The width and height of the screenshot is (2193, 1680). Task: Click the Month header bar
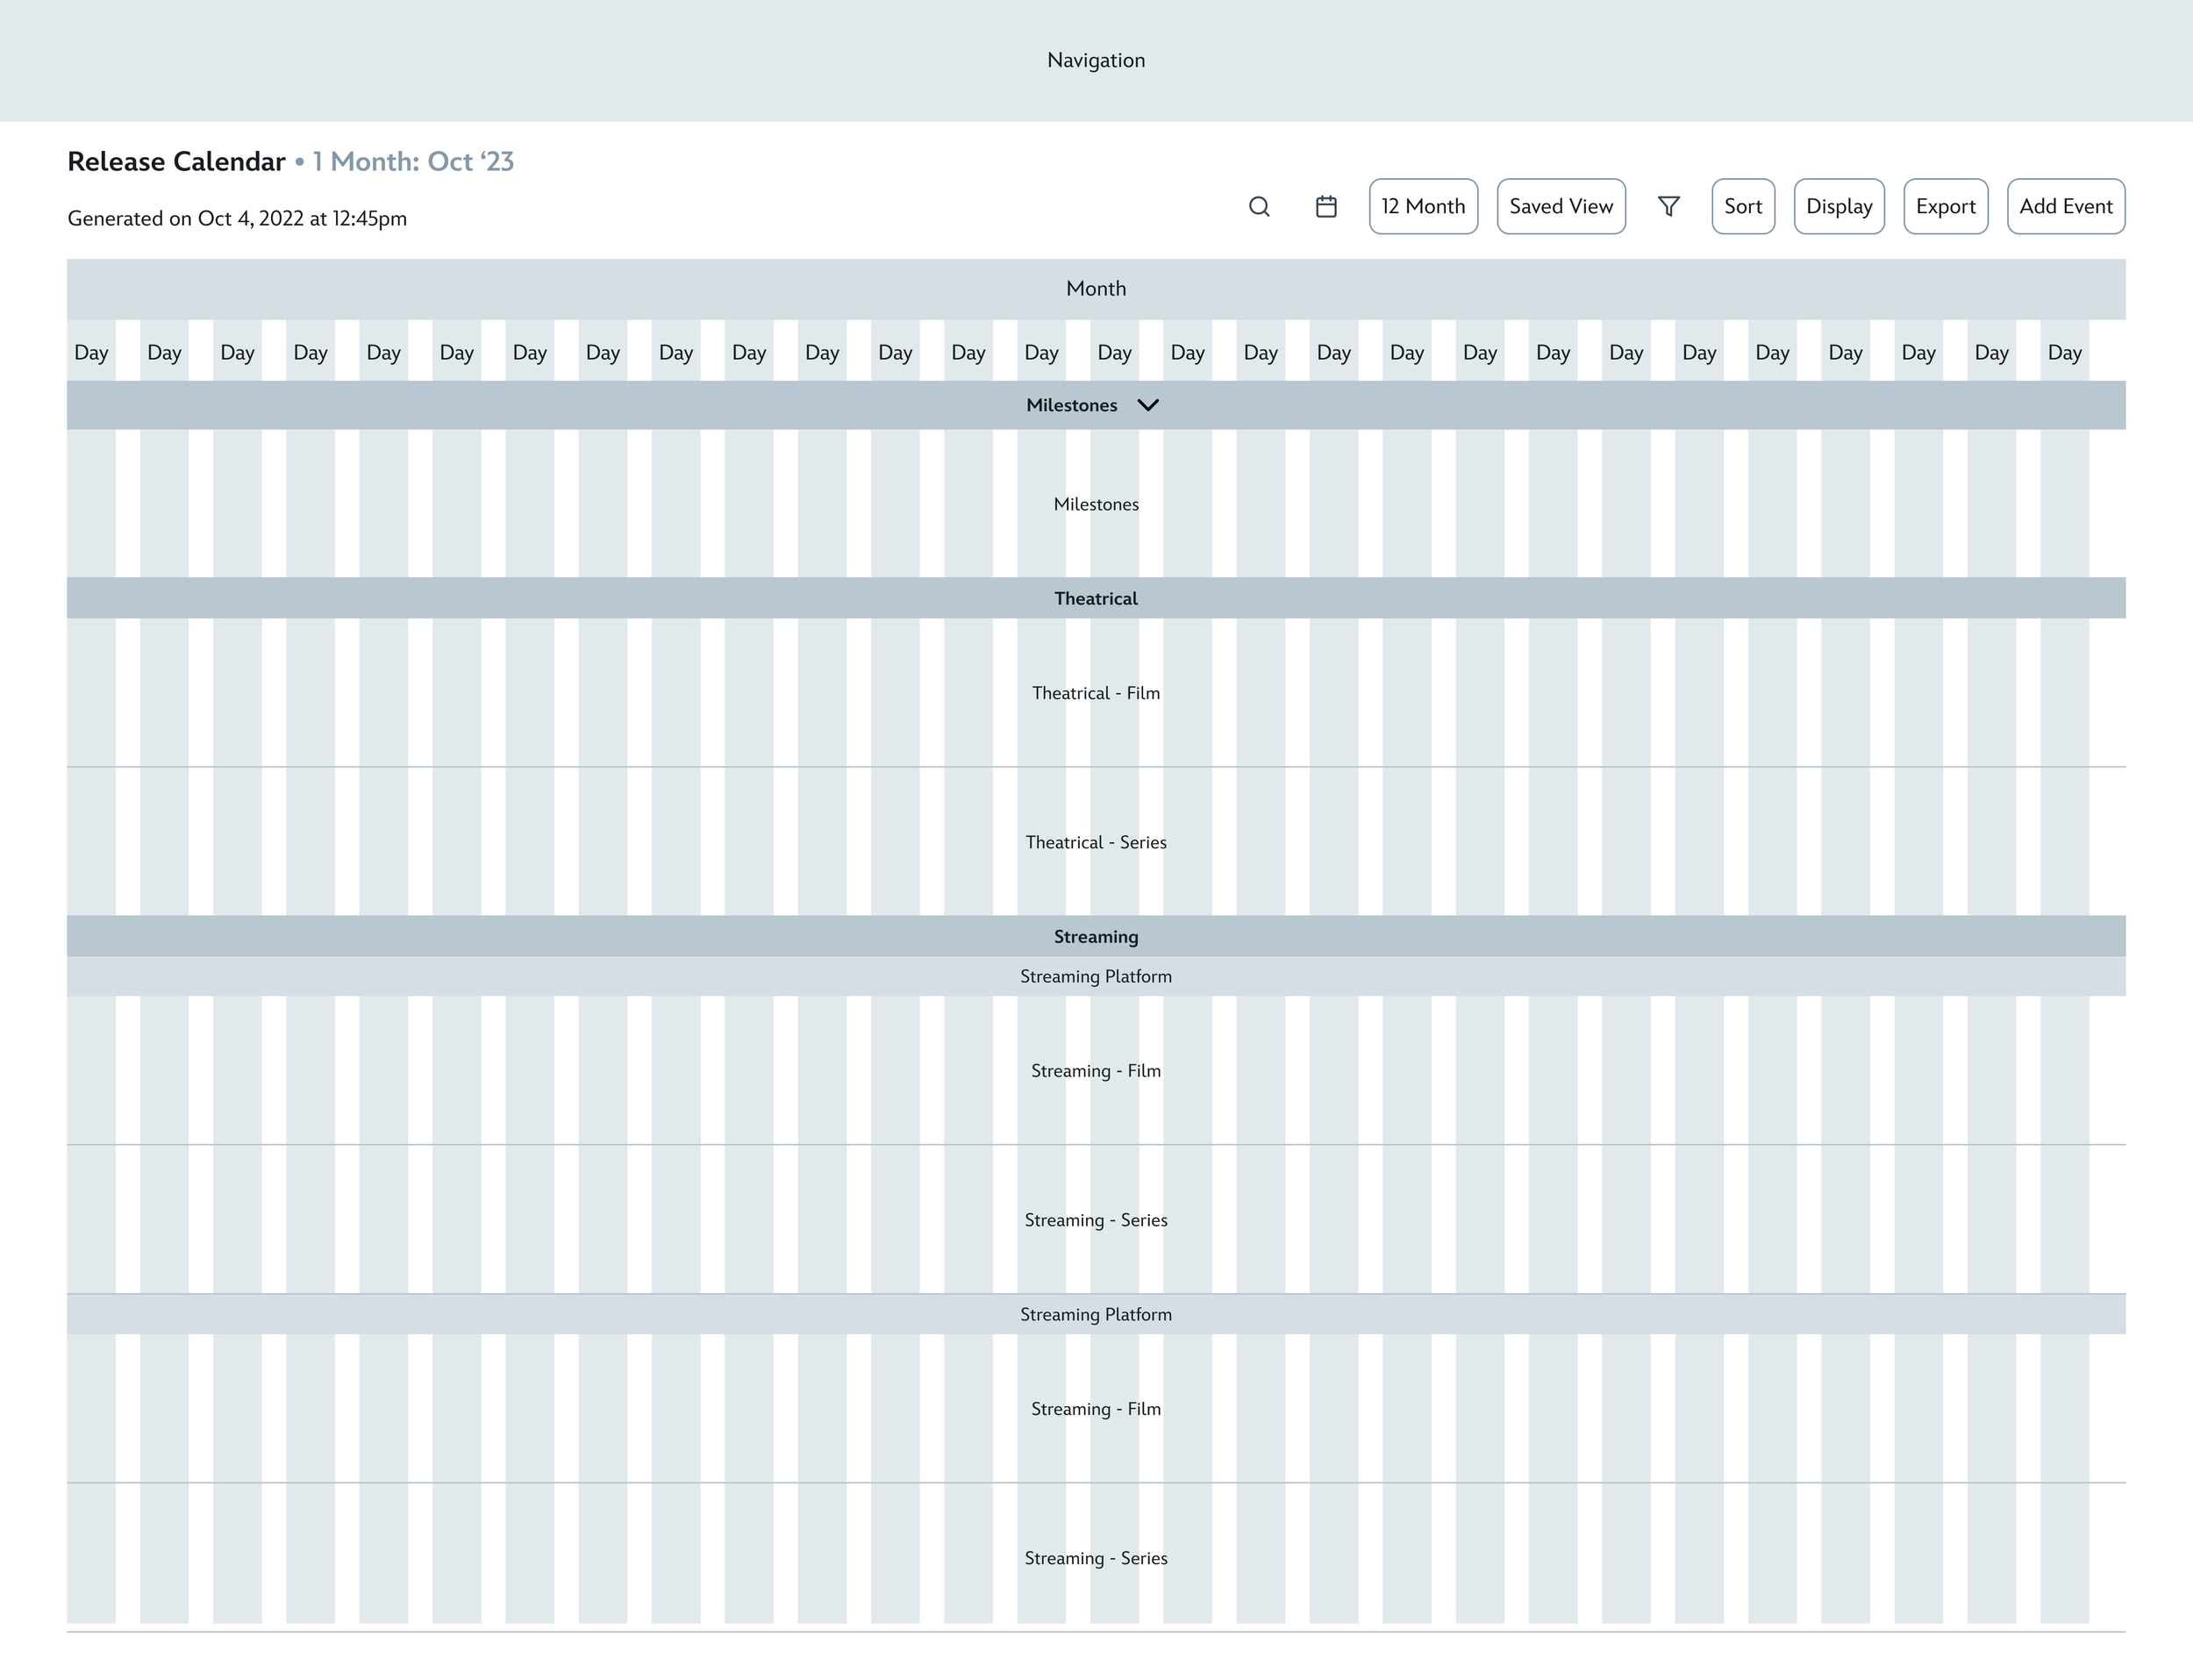(x=1096, y=289)
